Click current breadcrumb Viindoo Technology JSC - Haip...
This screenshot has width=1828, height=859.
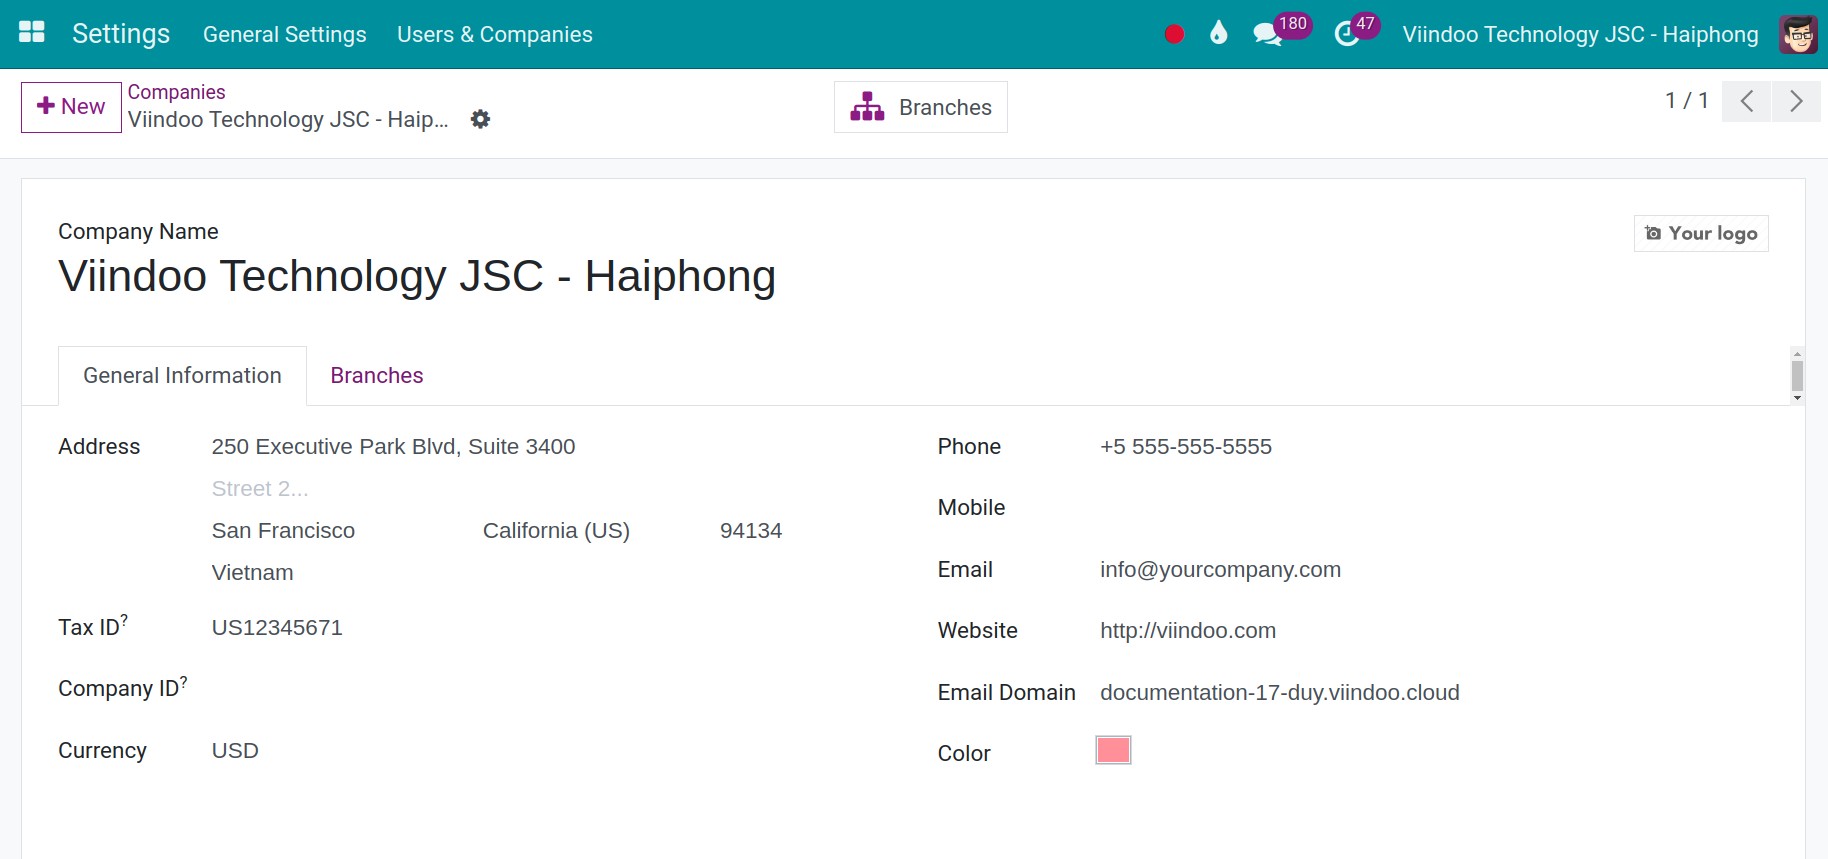coord(288,120)
